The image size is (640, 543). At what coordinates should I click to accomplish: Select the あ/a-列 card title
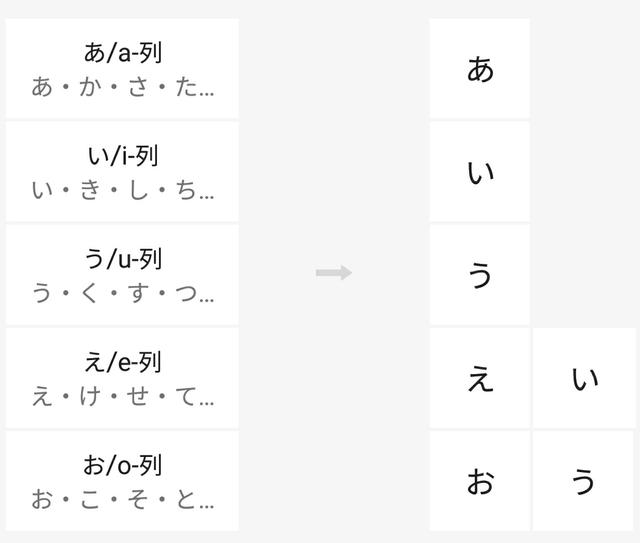[x=122, y=52]
